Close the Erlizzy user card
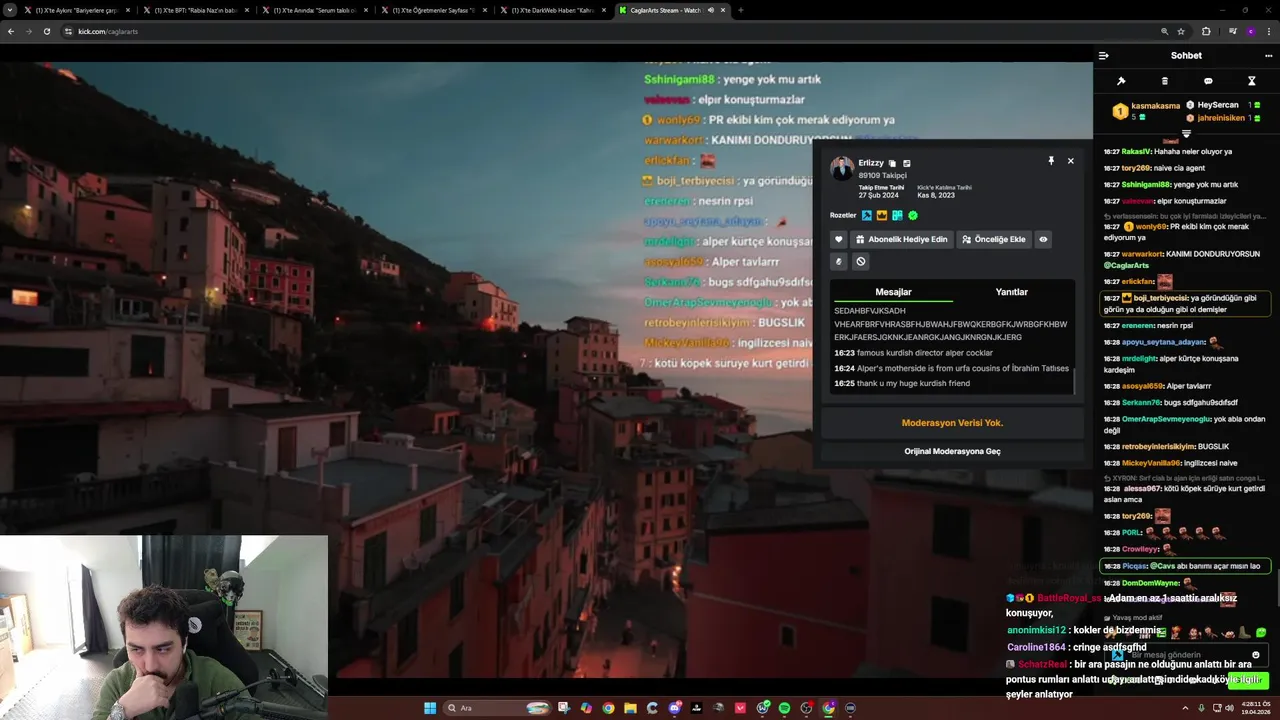1280x720 pixels. coord(1070,160)
